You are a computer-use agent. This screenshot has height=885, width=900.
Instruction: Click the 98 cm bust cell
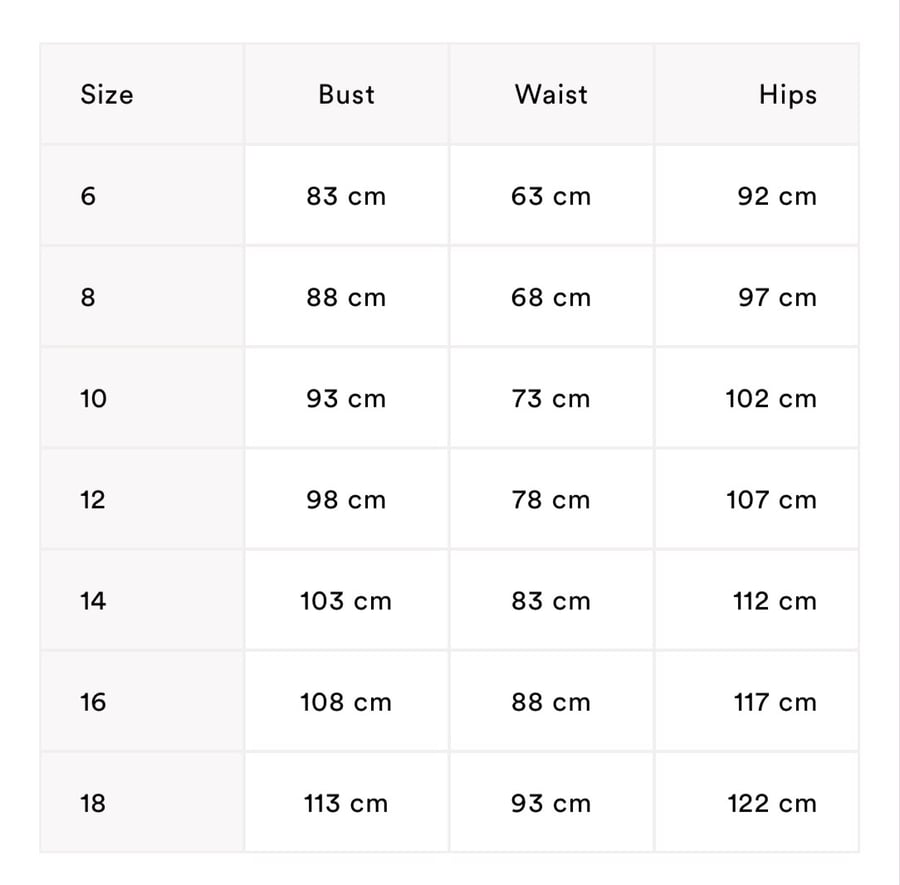346,499
